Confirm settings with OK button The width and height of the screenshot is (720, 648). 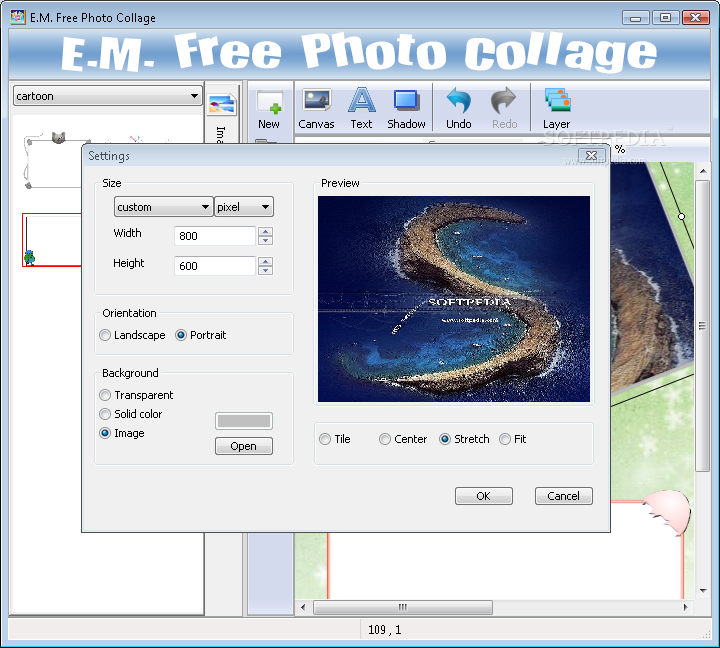484,496
